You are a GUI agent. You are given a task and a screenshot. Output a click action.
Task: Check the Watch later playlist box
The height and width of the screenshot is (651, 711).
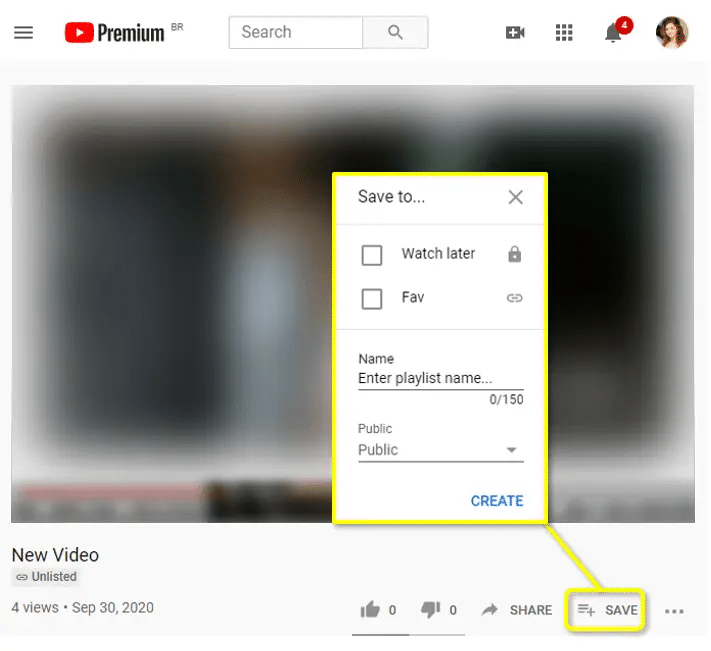coord(372,255)
